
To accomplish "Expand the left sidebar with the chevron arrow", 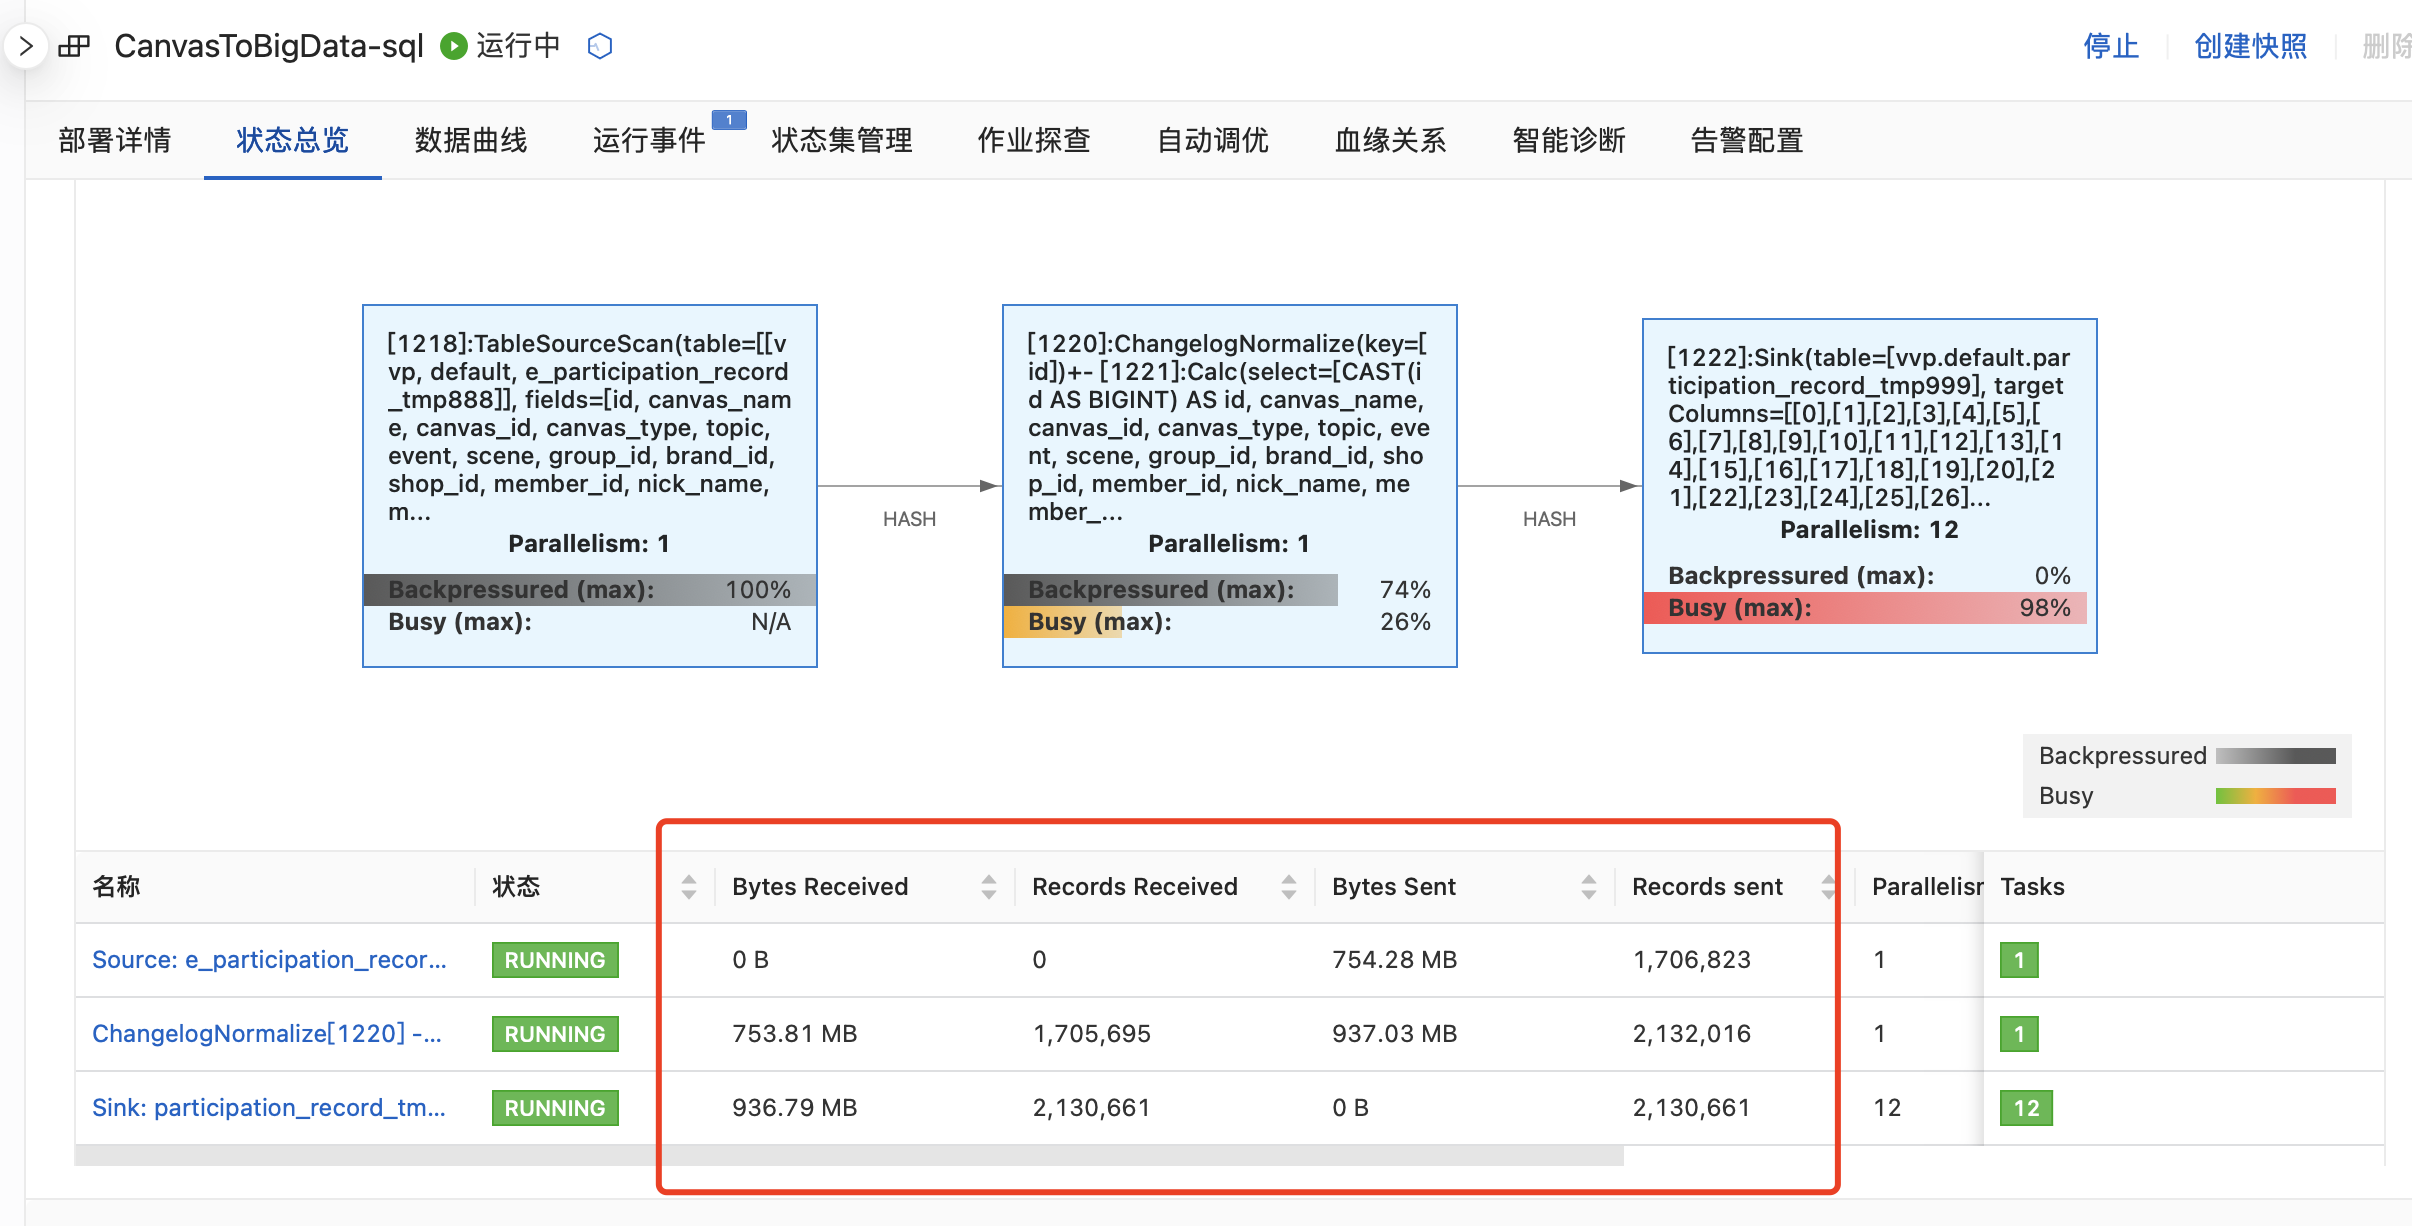I will point(26,46).
